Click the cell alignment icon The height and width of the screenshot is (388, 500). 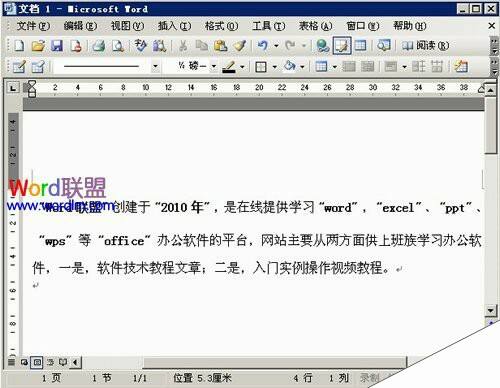tap(391, 67)
